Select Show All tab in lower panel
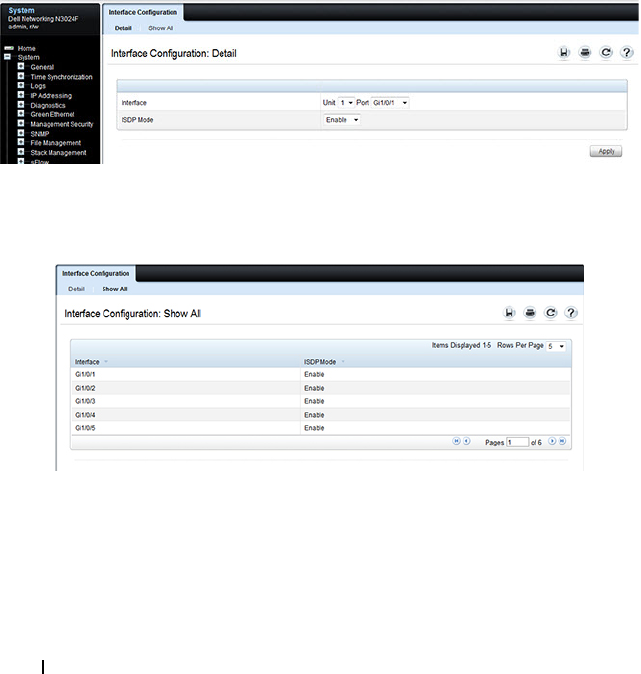This screenshot has height=674, width=641. (x=114, y=289)
